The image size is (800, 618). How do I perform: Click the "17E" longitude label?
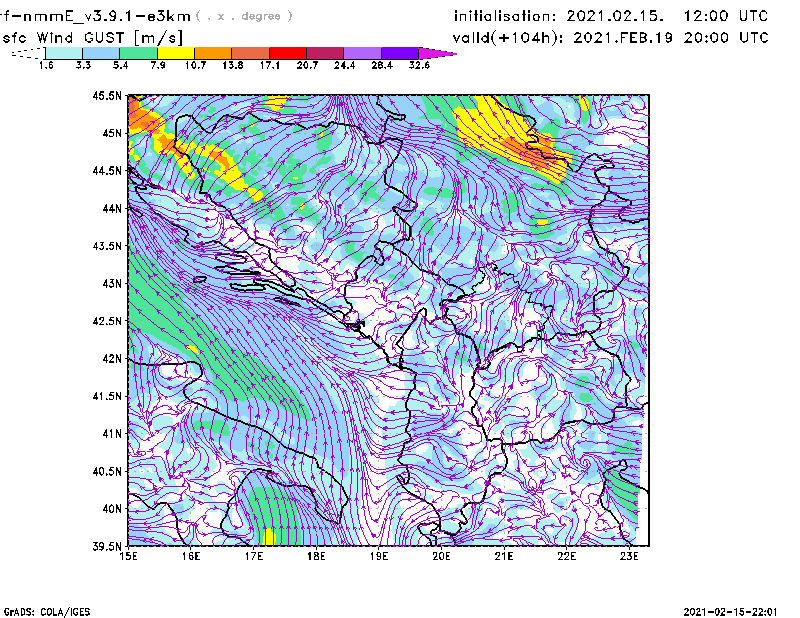tap(254, 556)
